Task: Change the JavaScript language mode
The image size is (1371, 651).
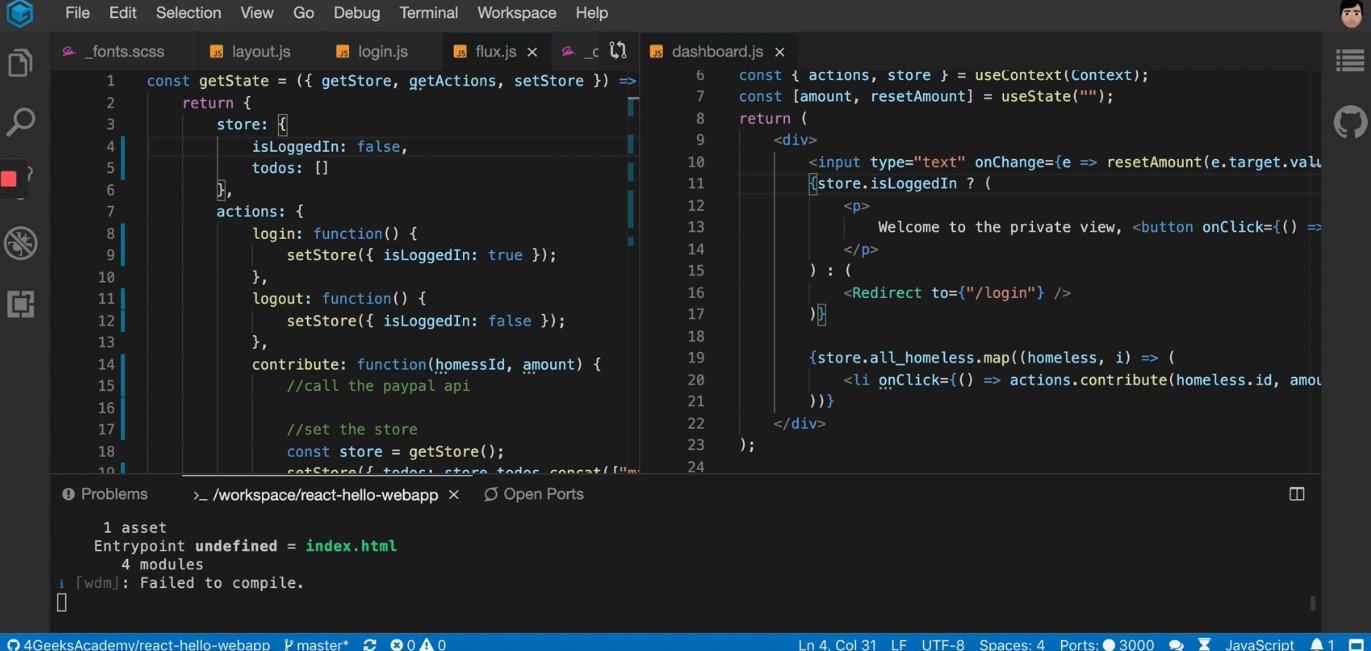Action: (x=1258, y=644)
